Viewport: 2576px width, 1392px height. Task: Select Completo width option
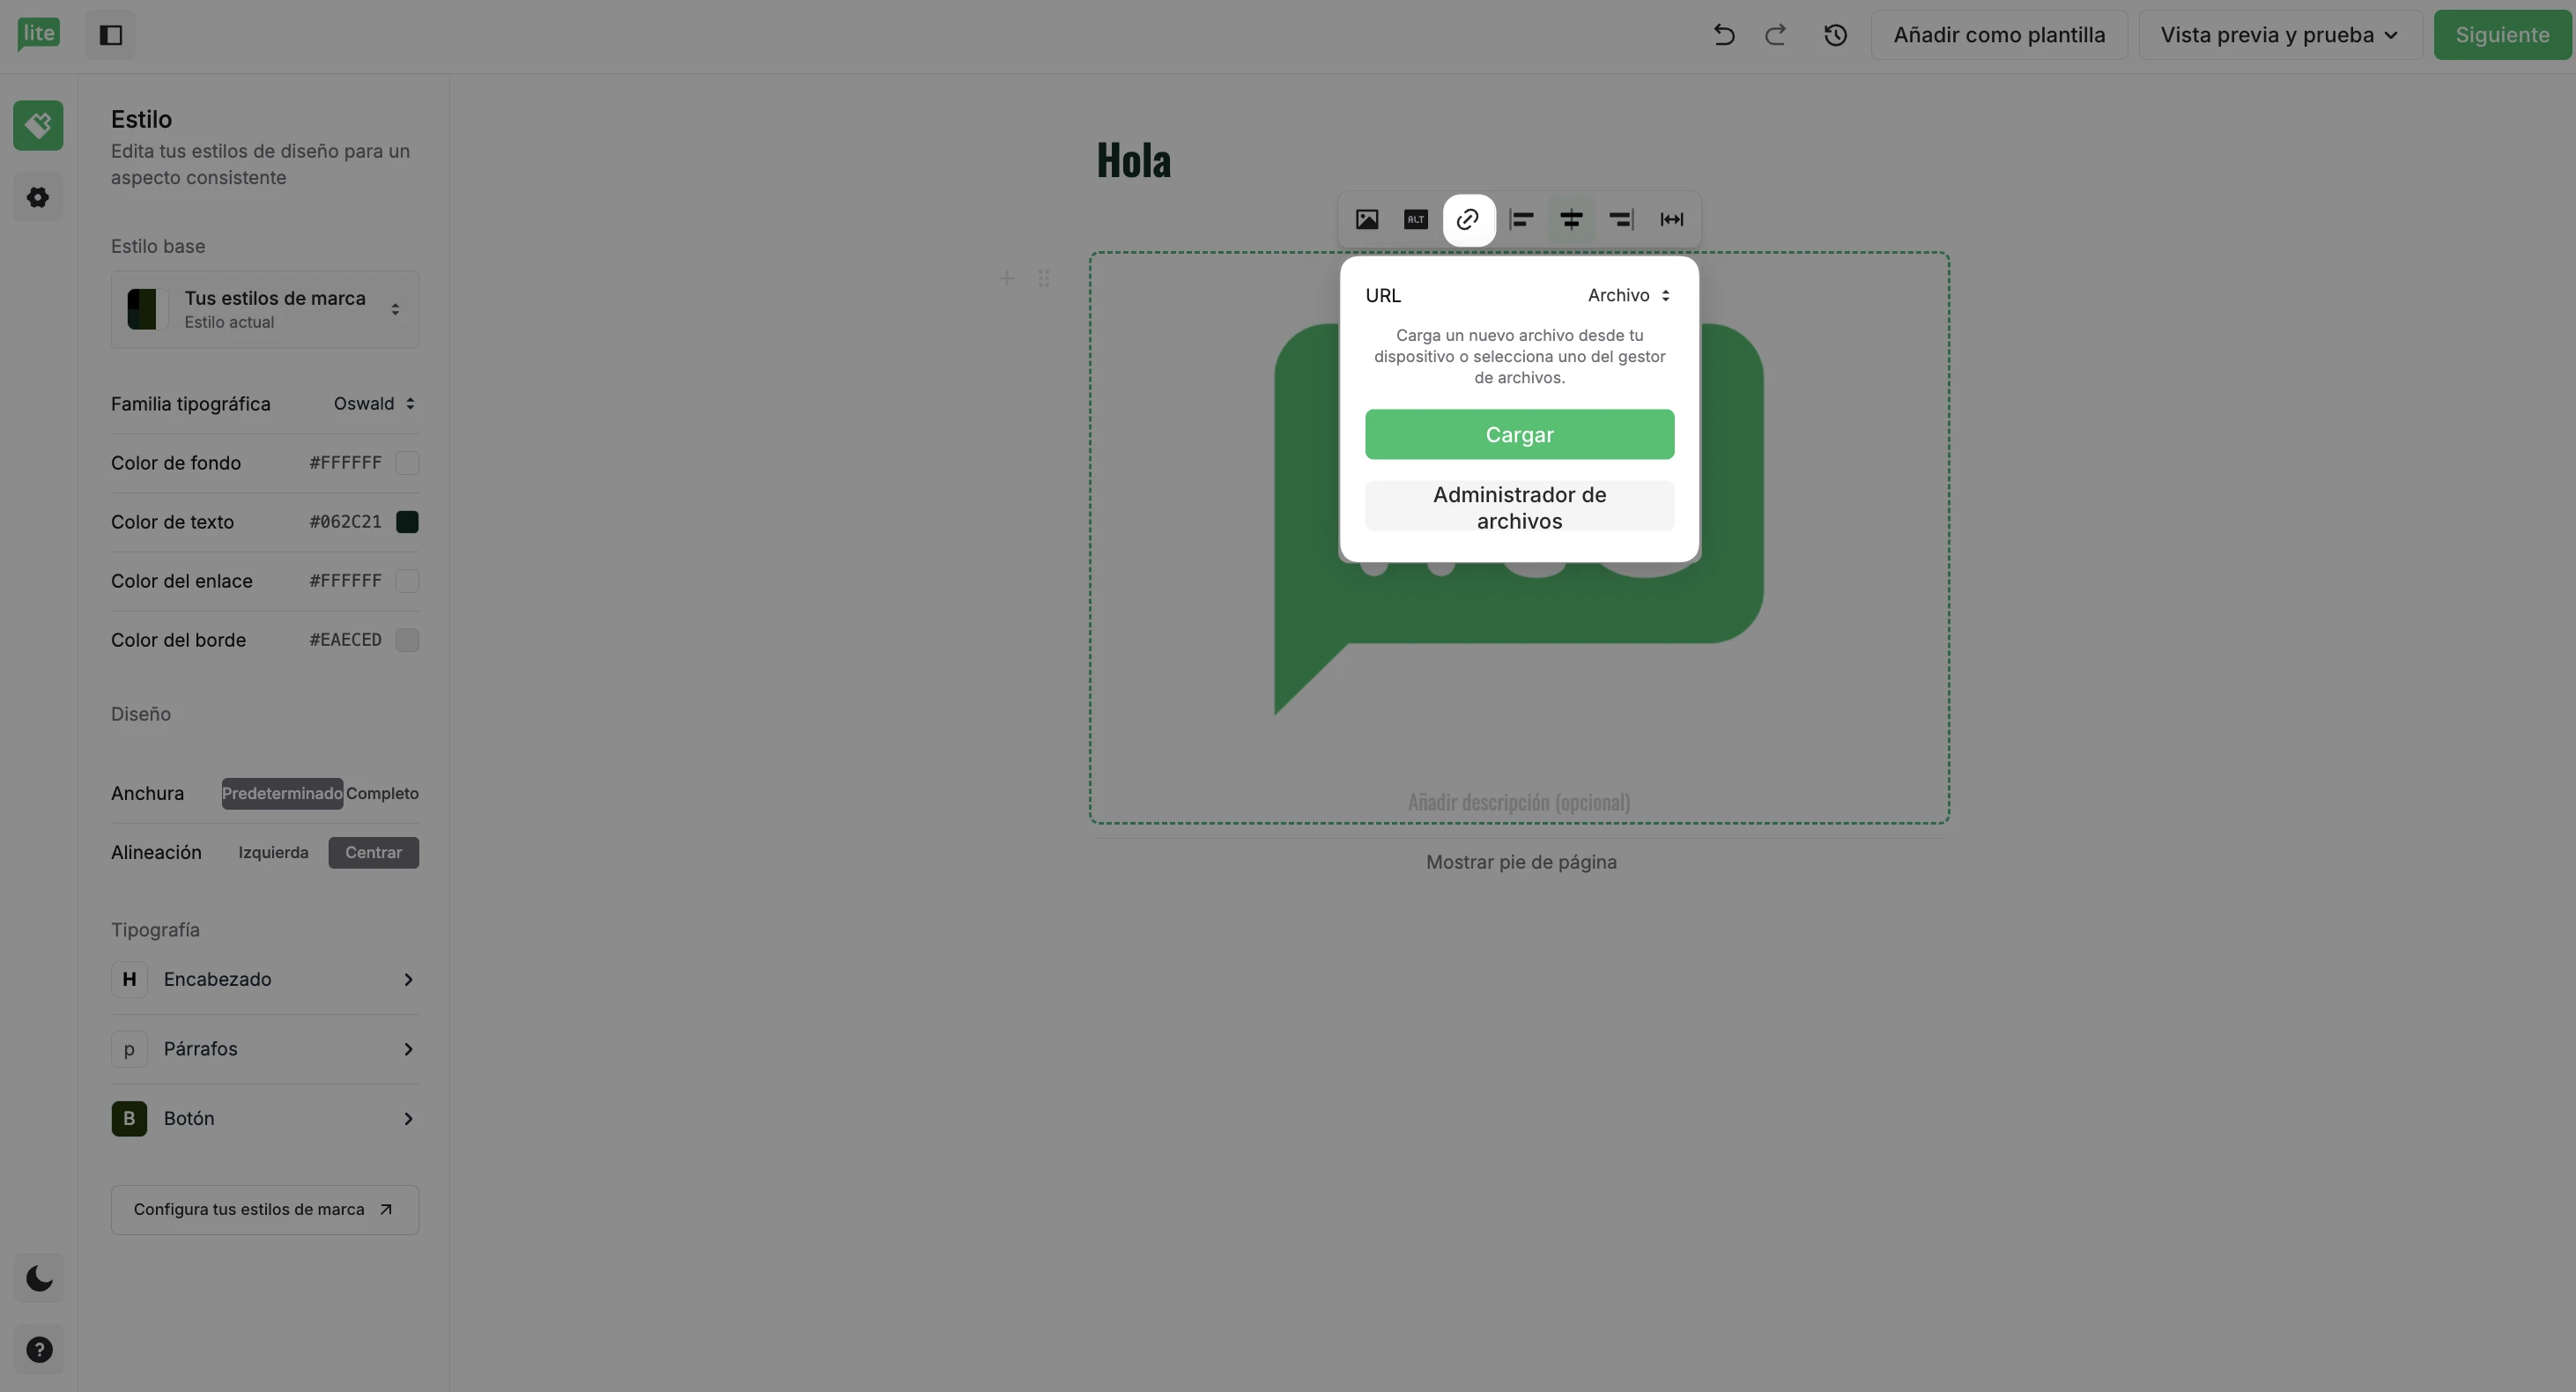pos(382,793)
